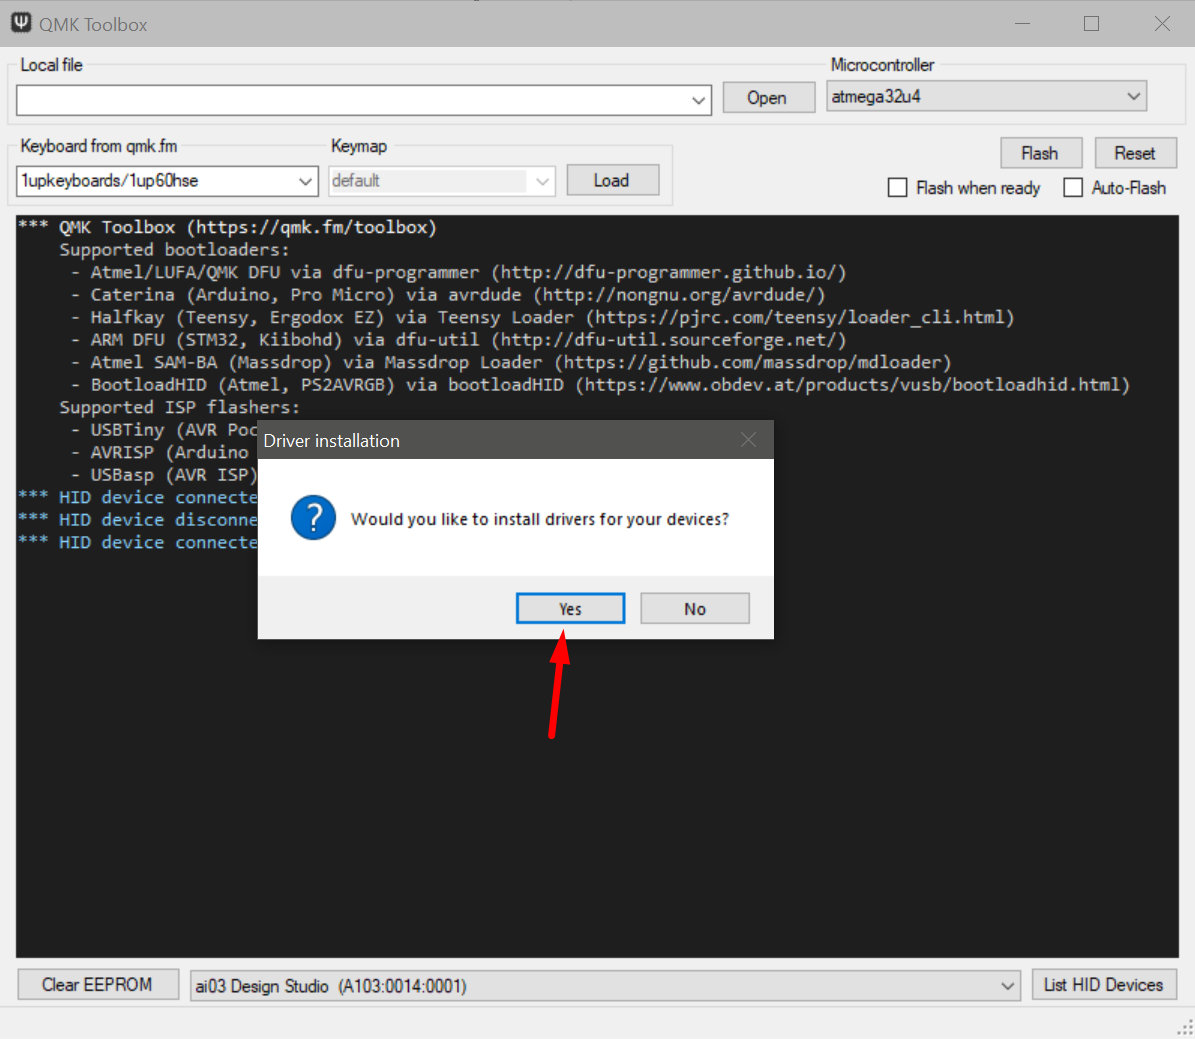Toggle the Auto-Flash checkbox
Image resolution: width=1195 pixels, height=1039 pixels.
coord(1073,188)
